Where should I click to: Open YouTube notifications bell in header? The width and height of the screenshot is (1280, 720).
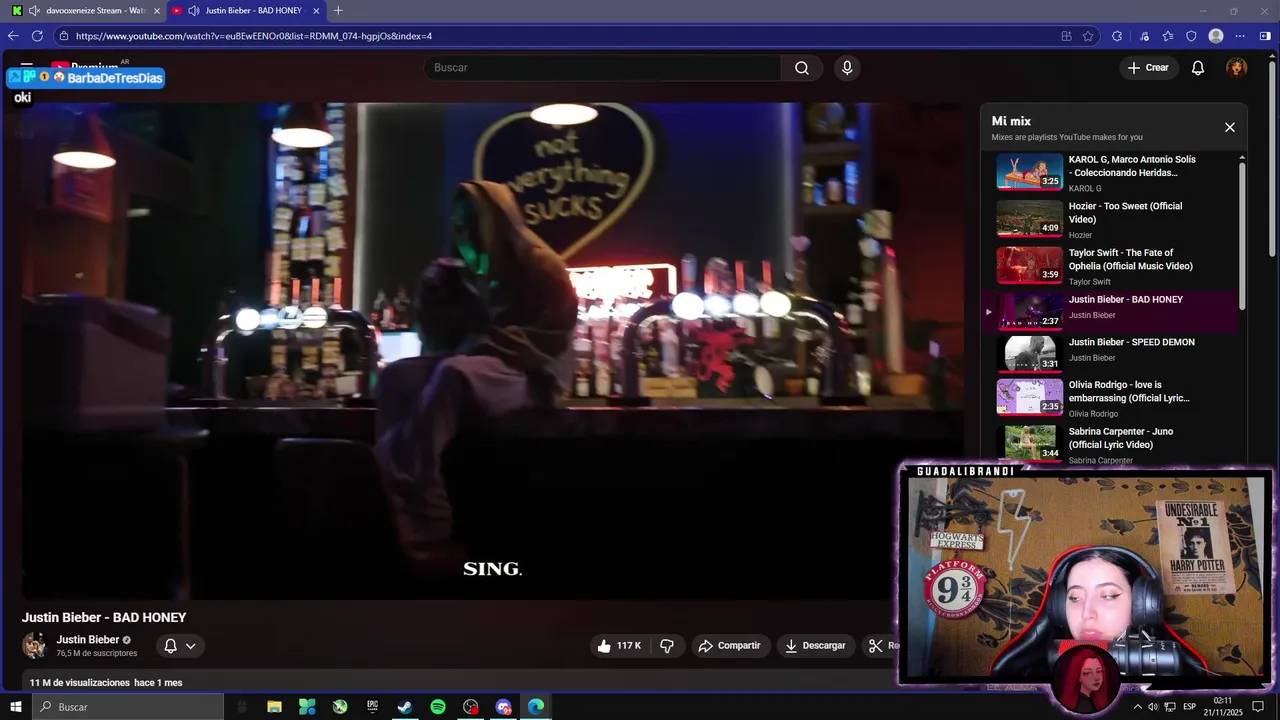[1198, 68]
